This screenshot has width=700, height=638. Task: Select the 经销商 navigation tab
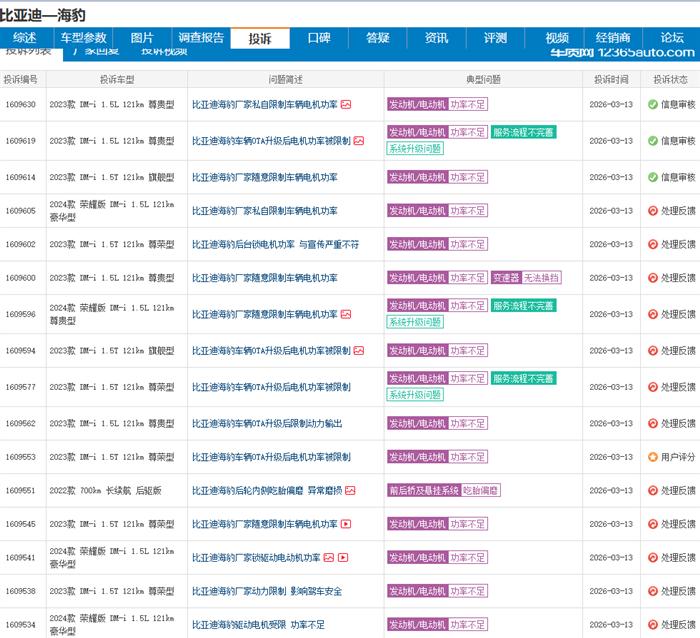pyautogui.click(x=613, y=38)
